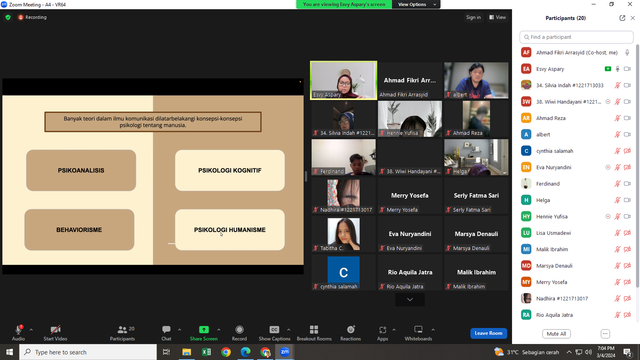Expand Apps options arrow
Viewport: 640px width, 360px height.
point(394,330)
